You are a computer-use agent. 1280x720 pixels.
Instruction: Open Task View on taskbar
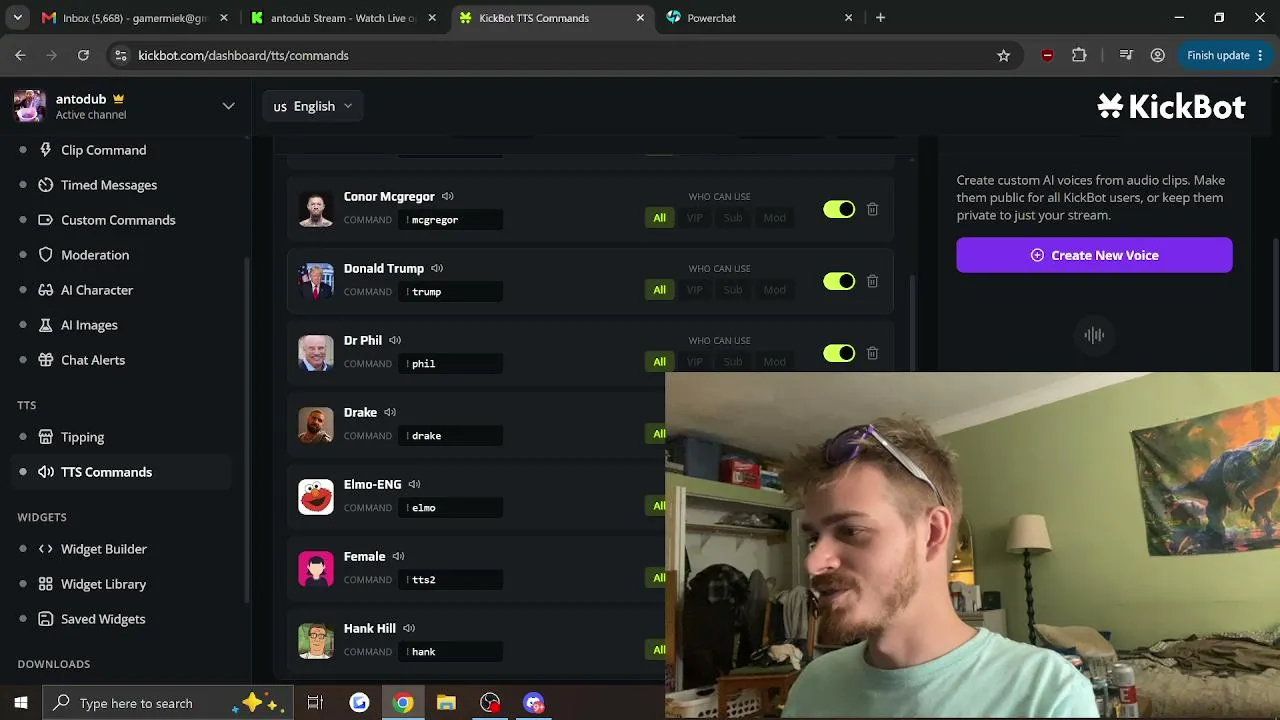(315, 703)
